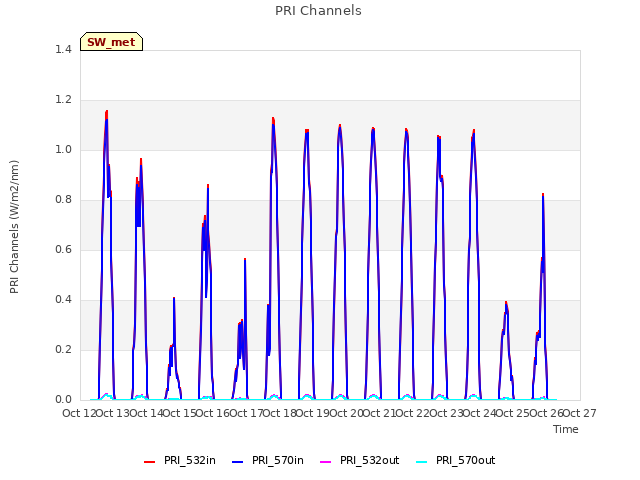Click the y-axis title PRI Channels (W/m2/nm)
Viewport: 640px width, 480px height.
(14, 227)
